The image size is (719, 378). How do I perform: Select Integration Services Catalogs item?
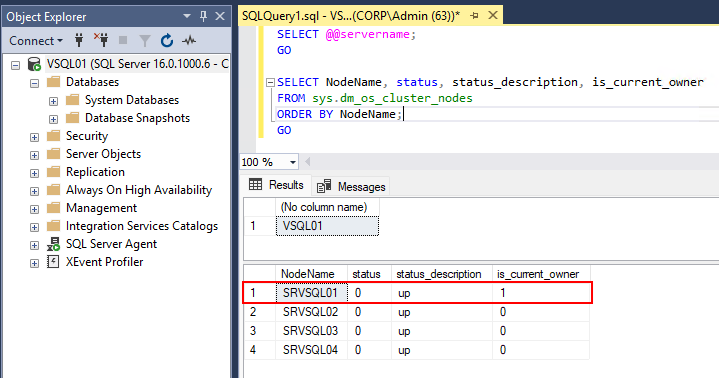point(142,226)
